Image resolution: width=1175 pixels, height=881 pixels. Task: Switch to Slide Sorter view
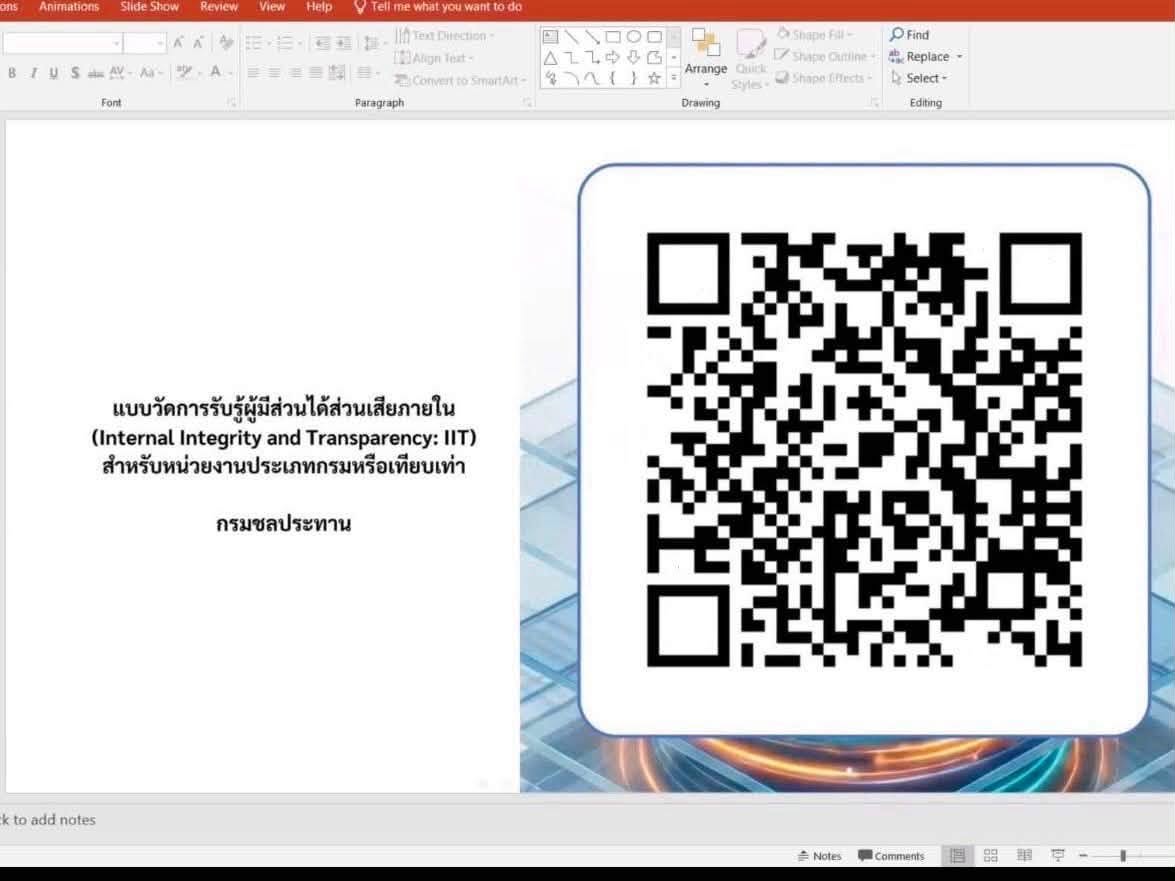[991, 856]
